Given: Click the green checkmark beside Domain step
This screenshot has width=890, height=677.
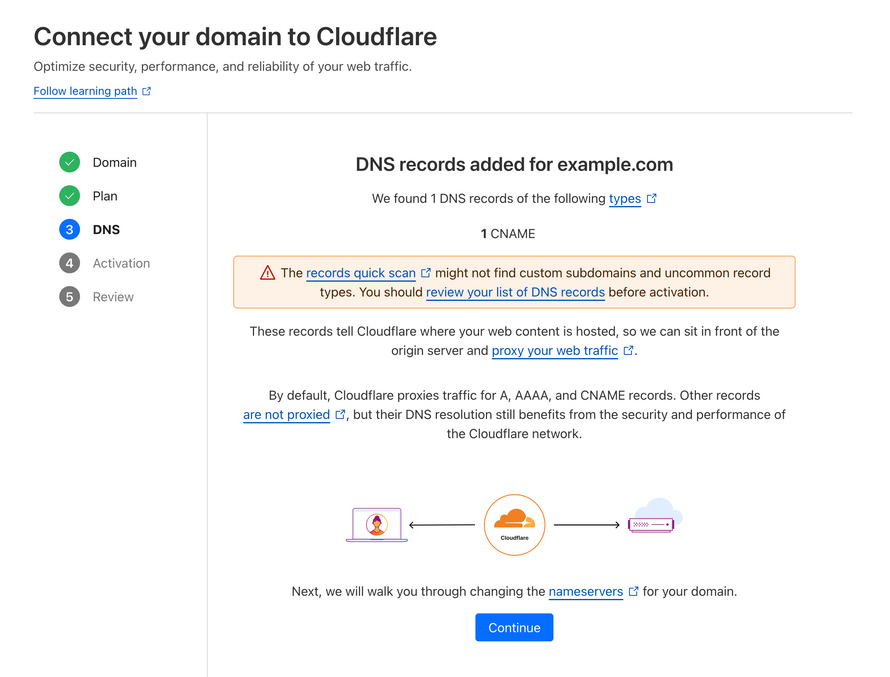Looking at the screenshot, I should [x=69, y=162].
